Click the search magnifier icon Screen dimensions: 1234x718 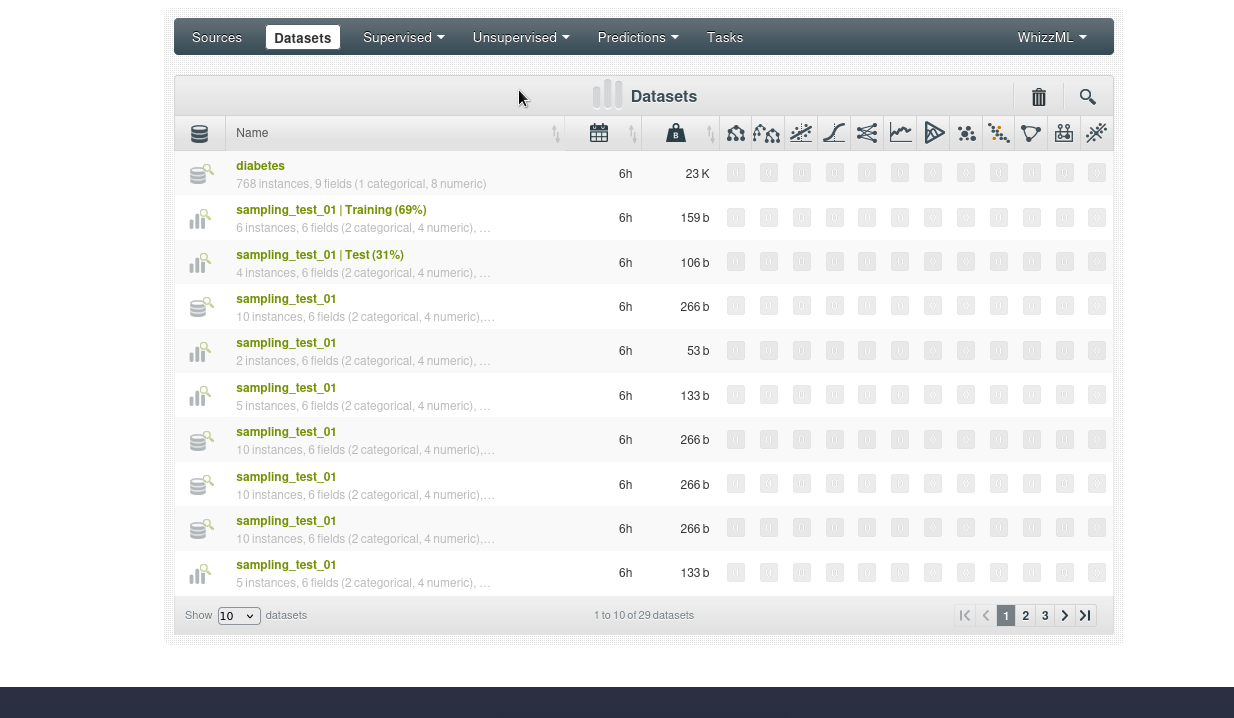pyautogui.click(x=1087, y=97)
